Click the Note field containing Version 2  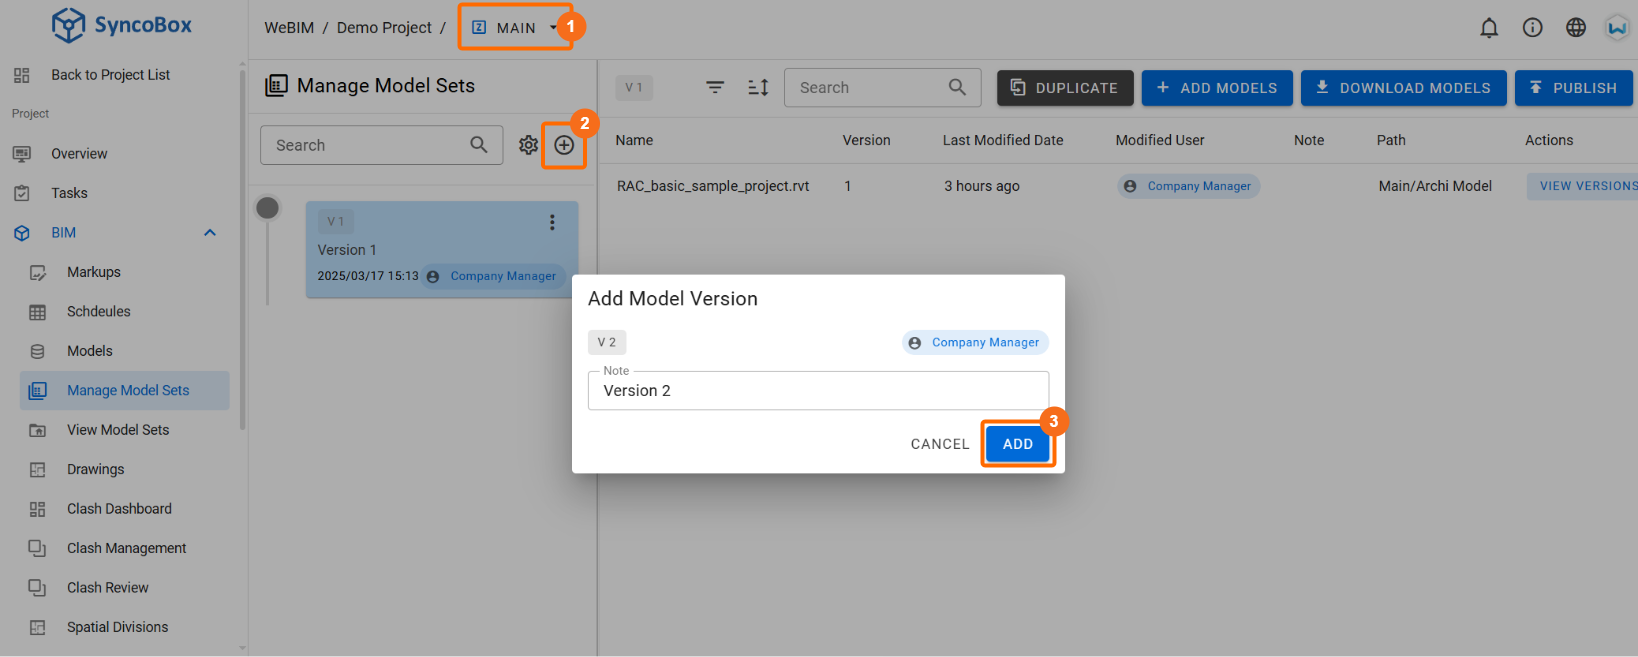(818, 391)
